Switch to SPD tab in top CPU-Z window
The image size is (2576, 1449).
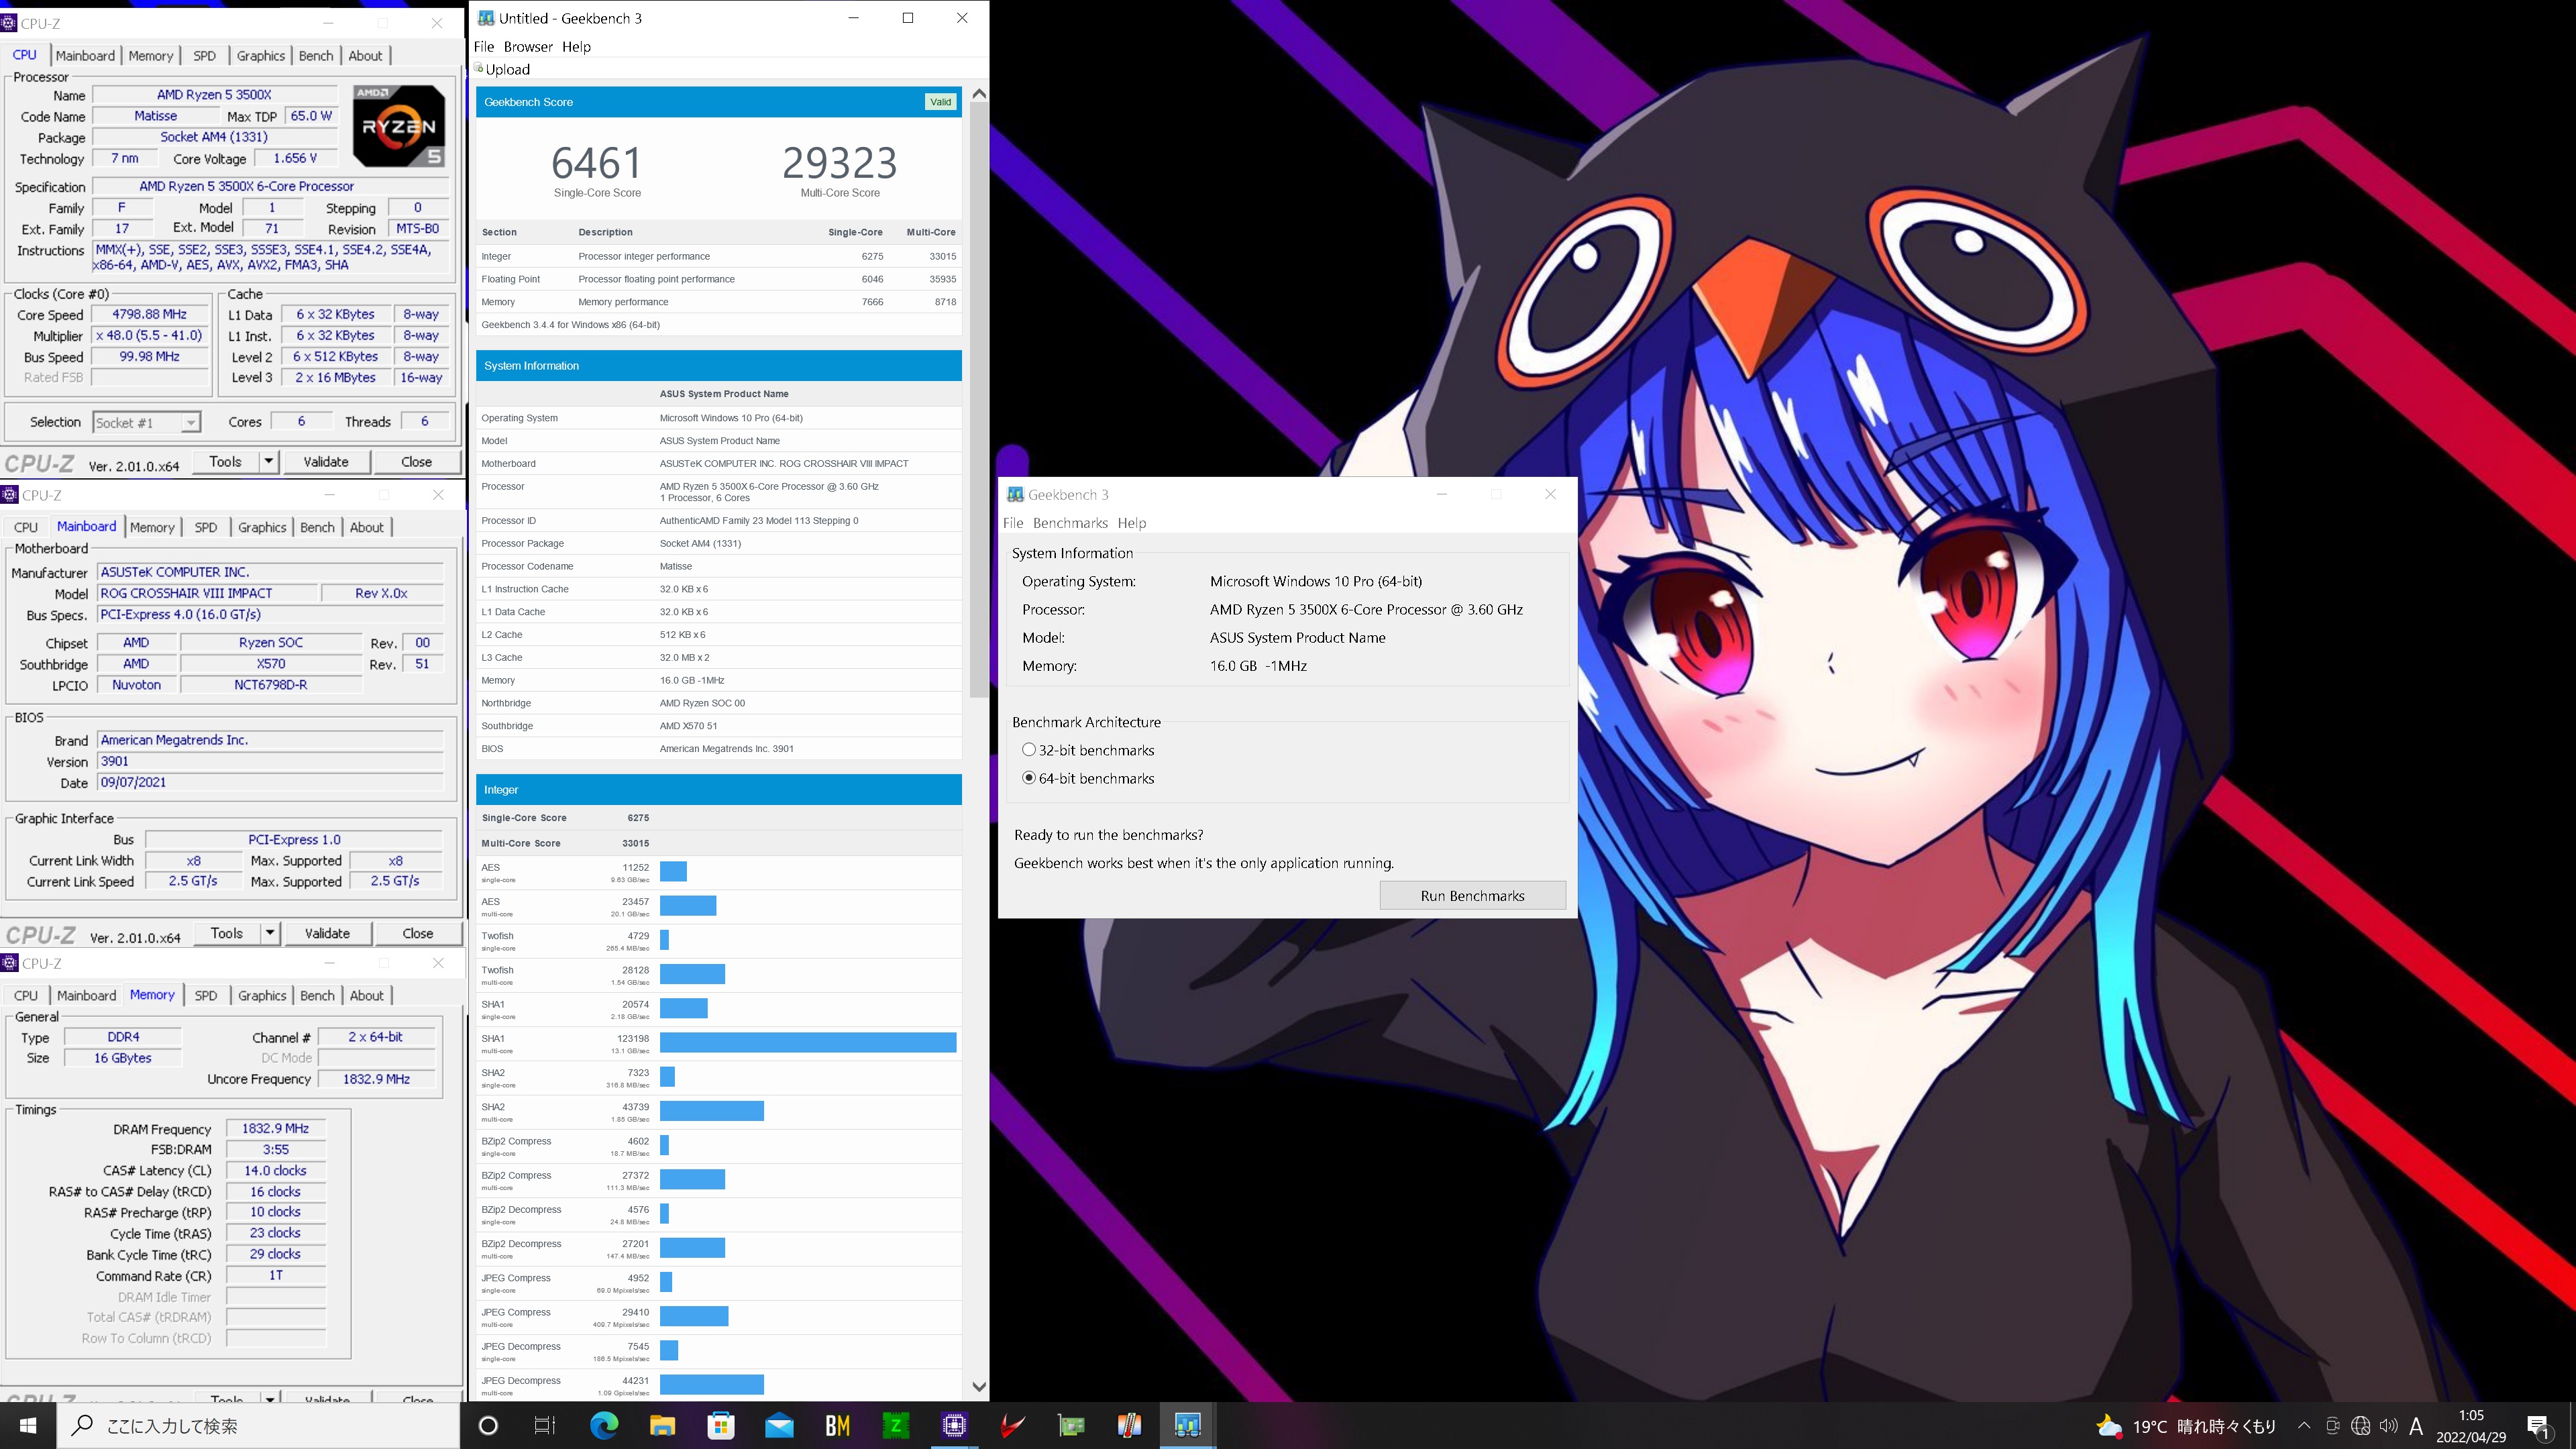pos(204,56)
